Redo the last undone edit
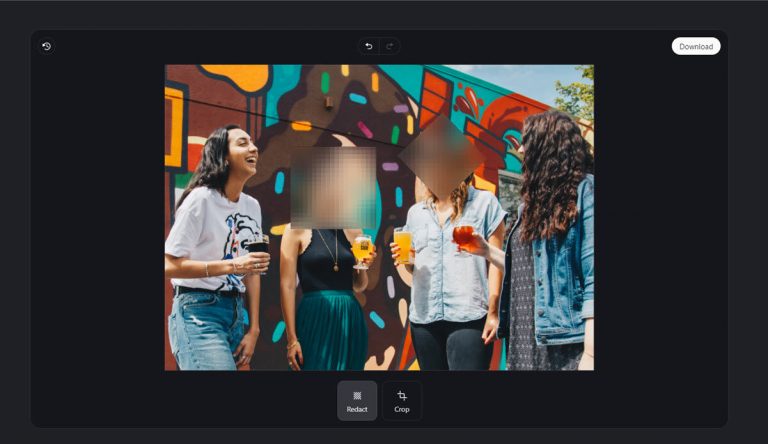This screenshot has height=444, width=768. pyautogui.click(x=390, y=46)
